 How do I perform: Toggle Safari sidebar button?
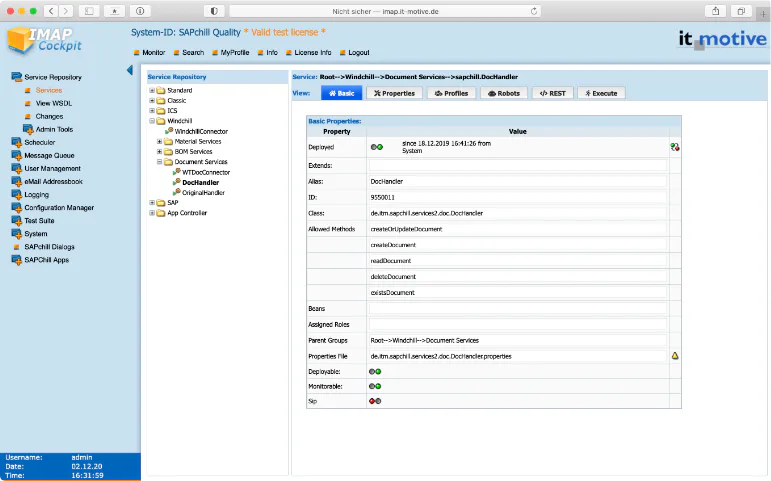pyautogui.click(x=89, y=11)
